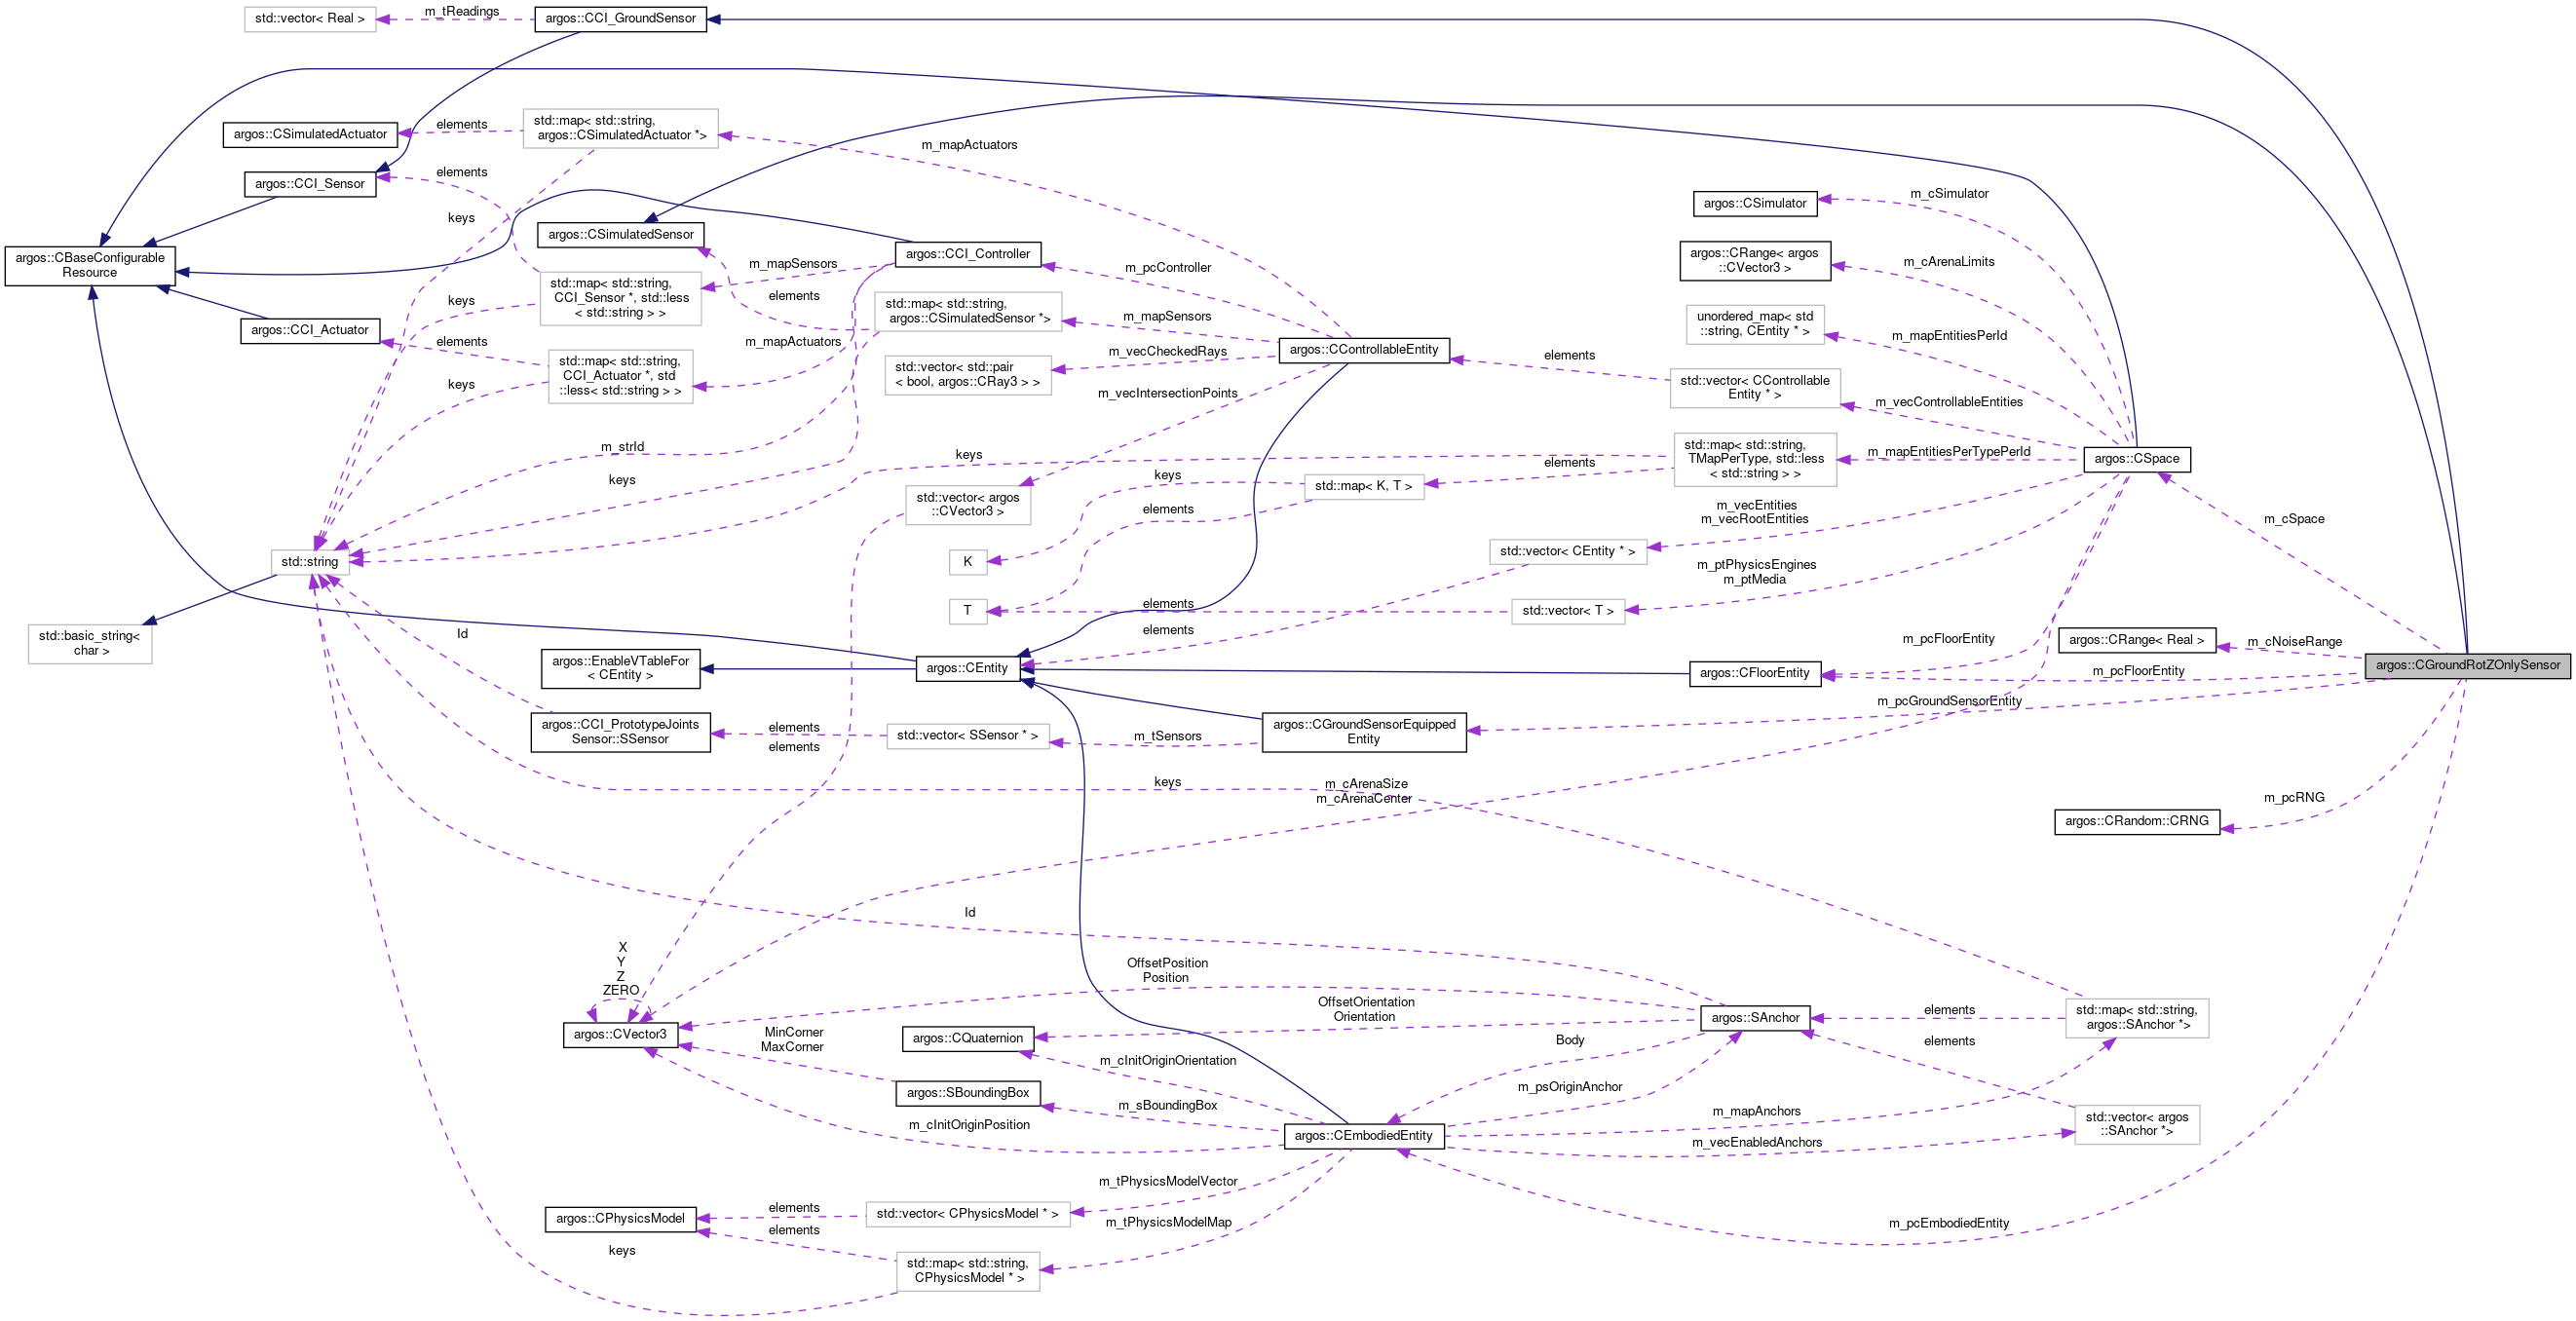The height and width of the screenshot is (1321, 2576).
Task: Open the std::vector< std::pair < bool, argos::CRay3 > > node
Action: [x=968, y=375]
